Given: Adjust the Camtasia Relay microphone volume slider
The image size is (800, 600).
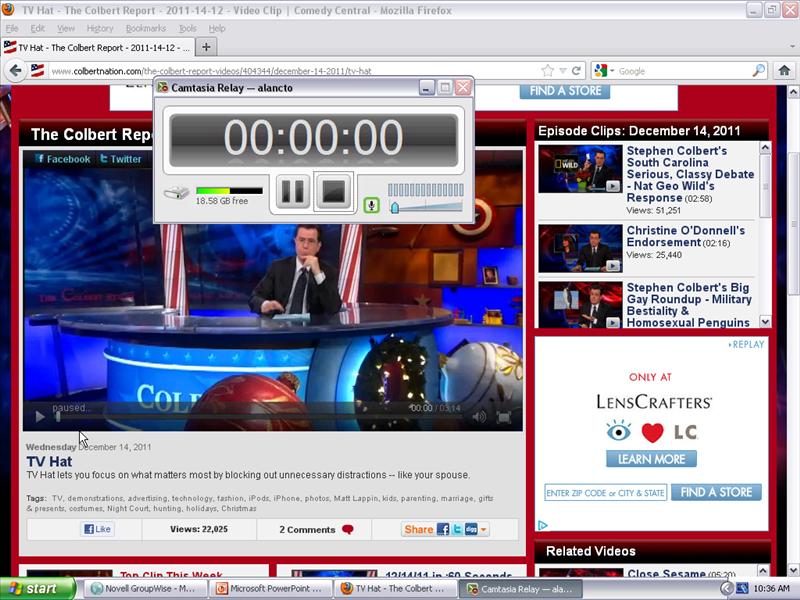Looking at the screenshot, I should (394, 207).
